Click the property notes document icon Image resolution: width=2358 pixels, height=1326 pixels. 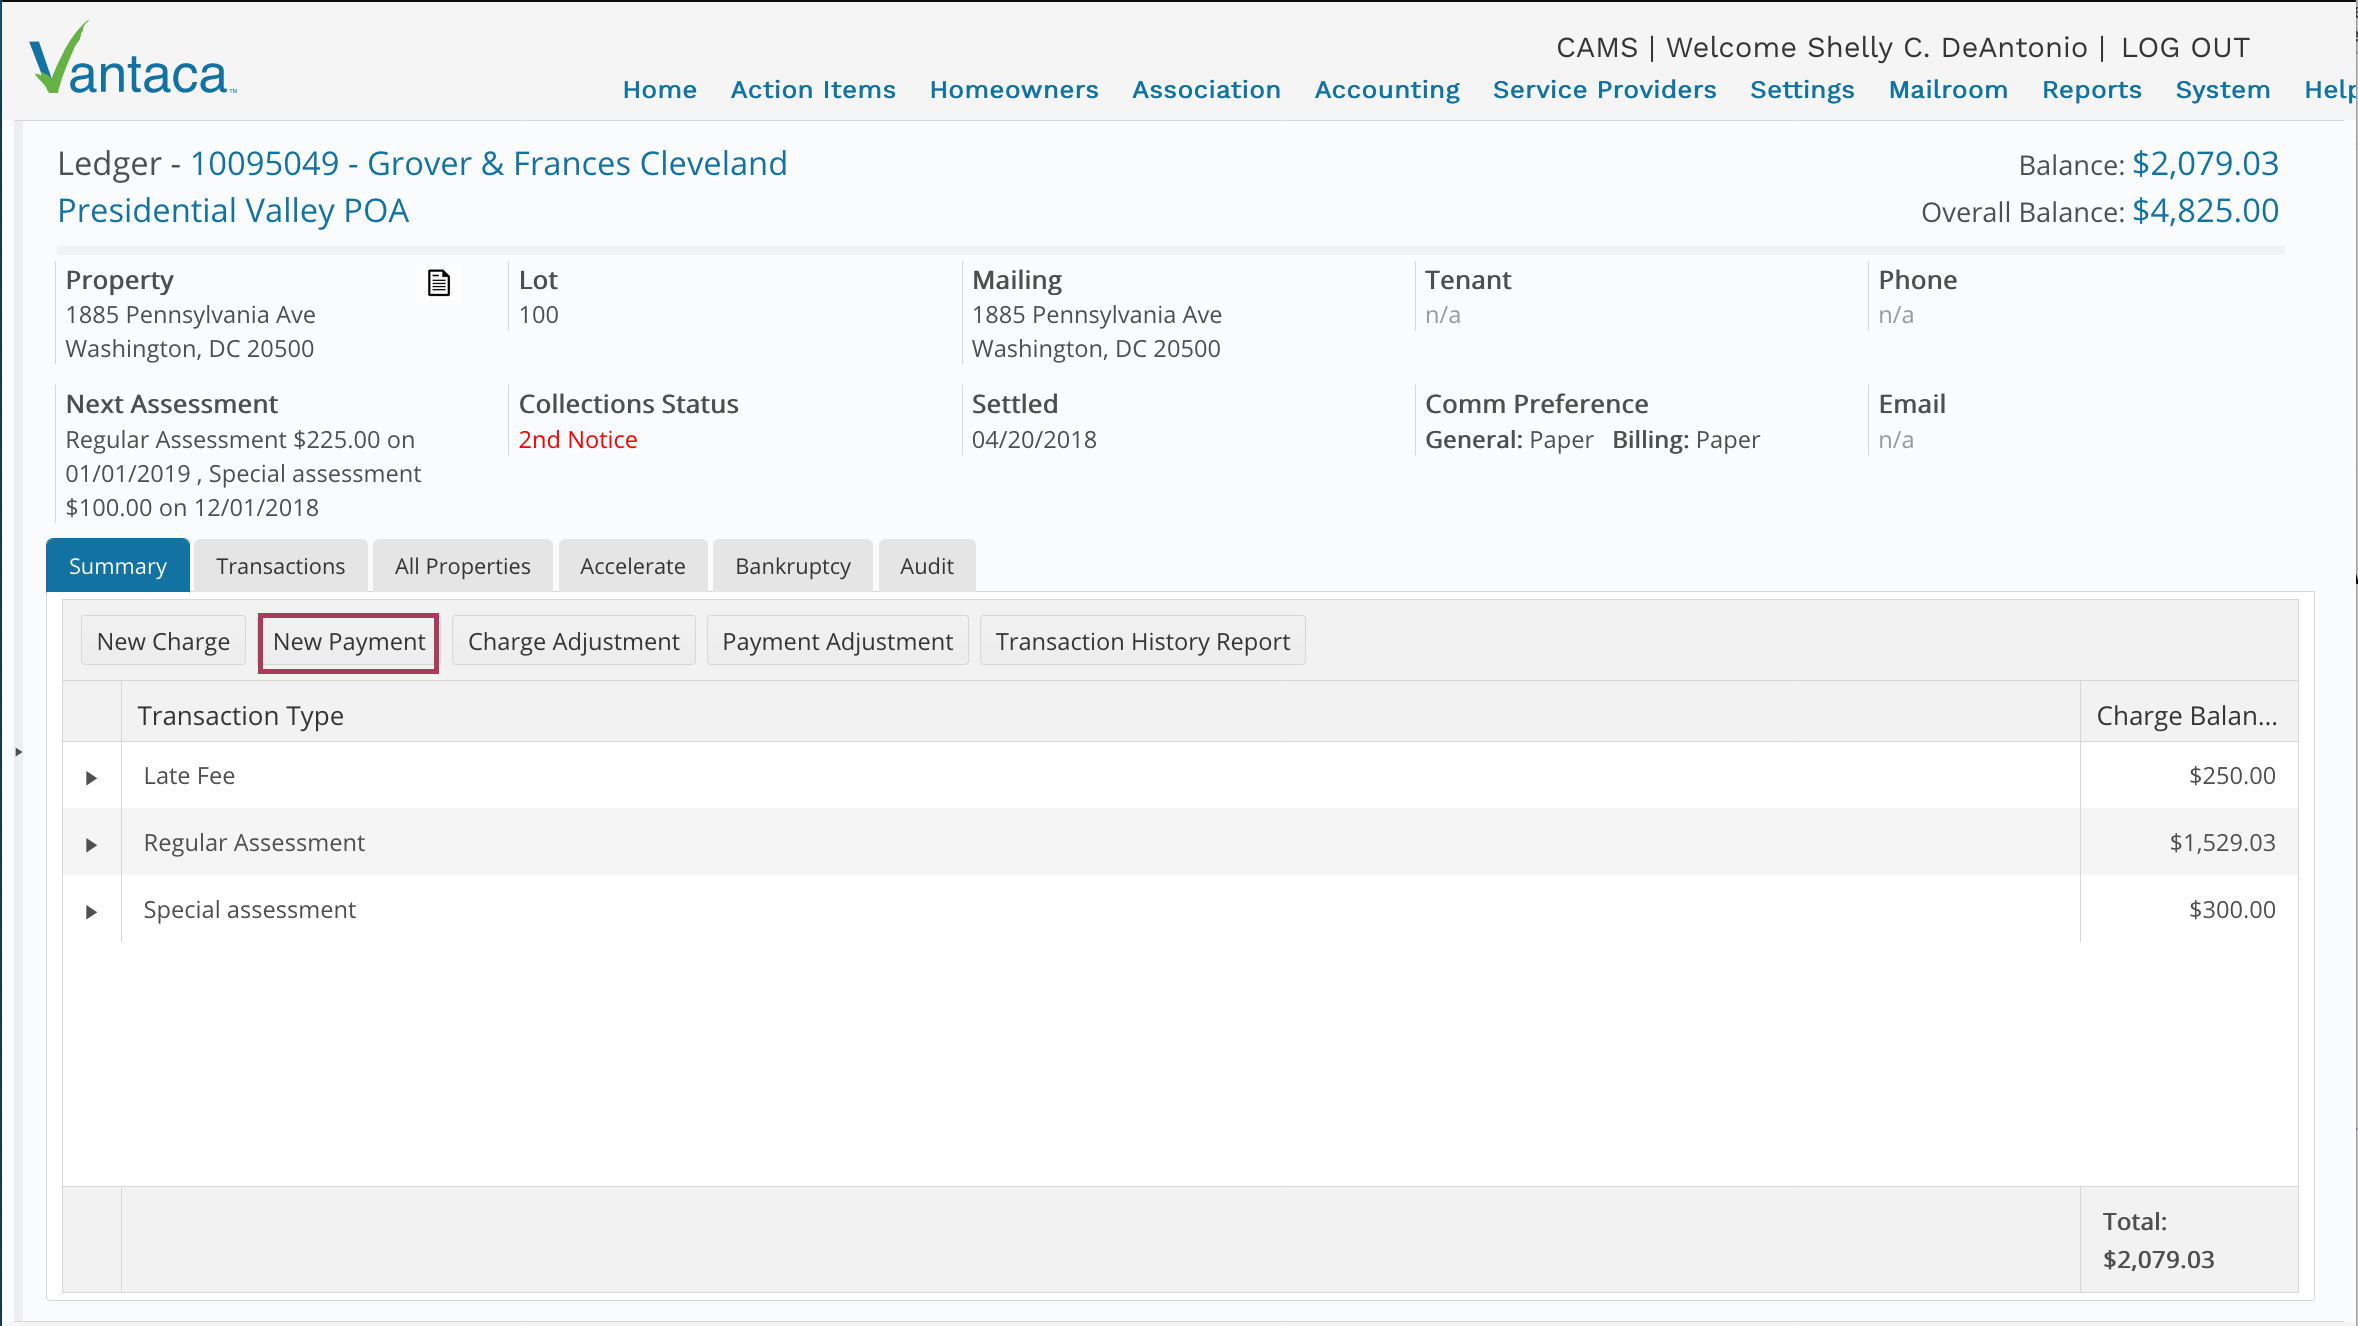pos(439,283)
